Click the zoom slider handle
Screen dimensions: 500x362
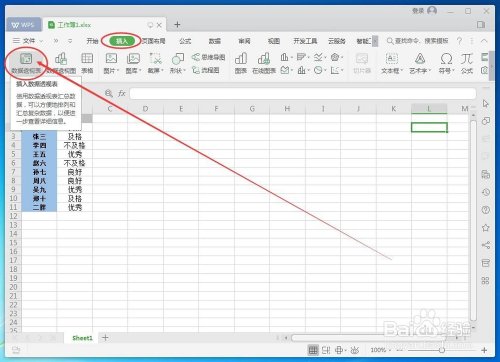[x=442, y=350]
